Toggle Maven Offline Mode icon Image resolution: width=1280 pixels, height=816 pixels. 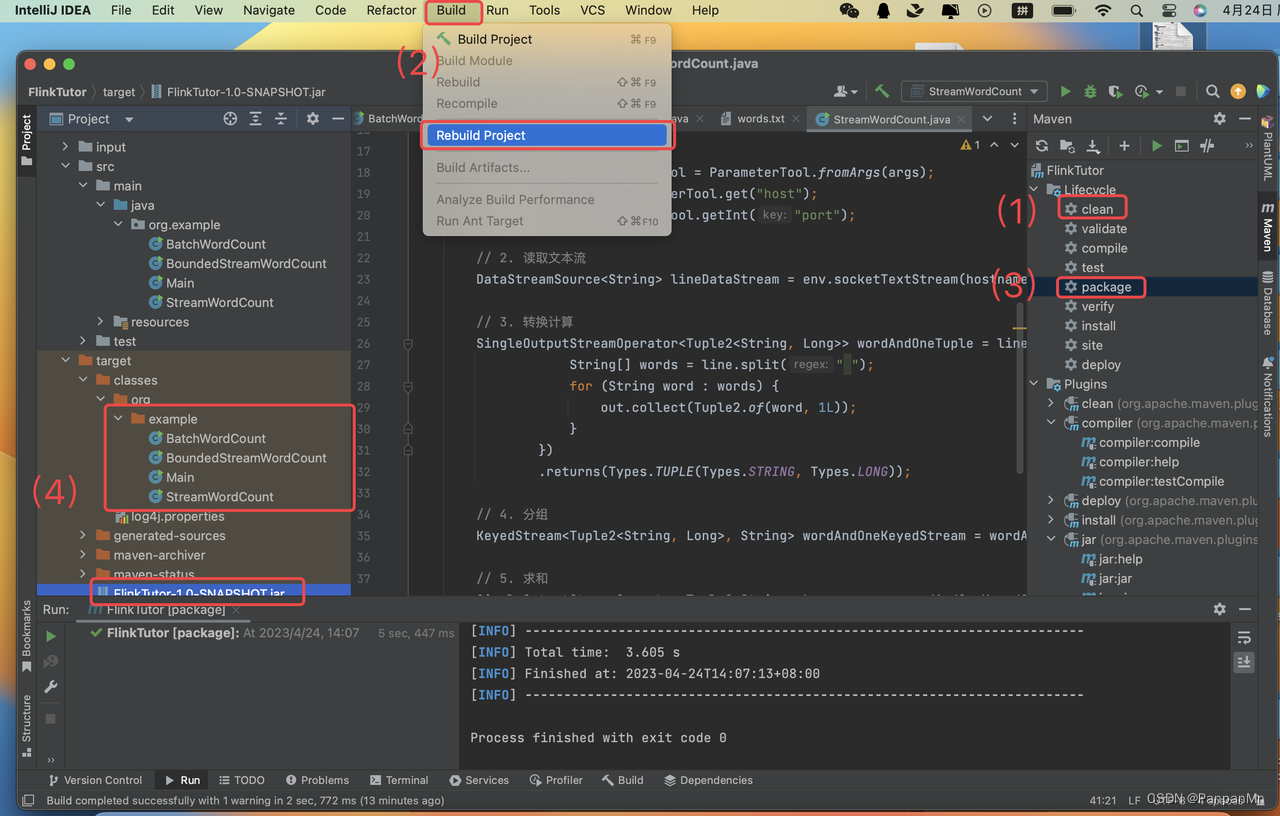(1207, 146)
